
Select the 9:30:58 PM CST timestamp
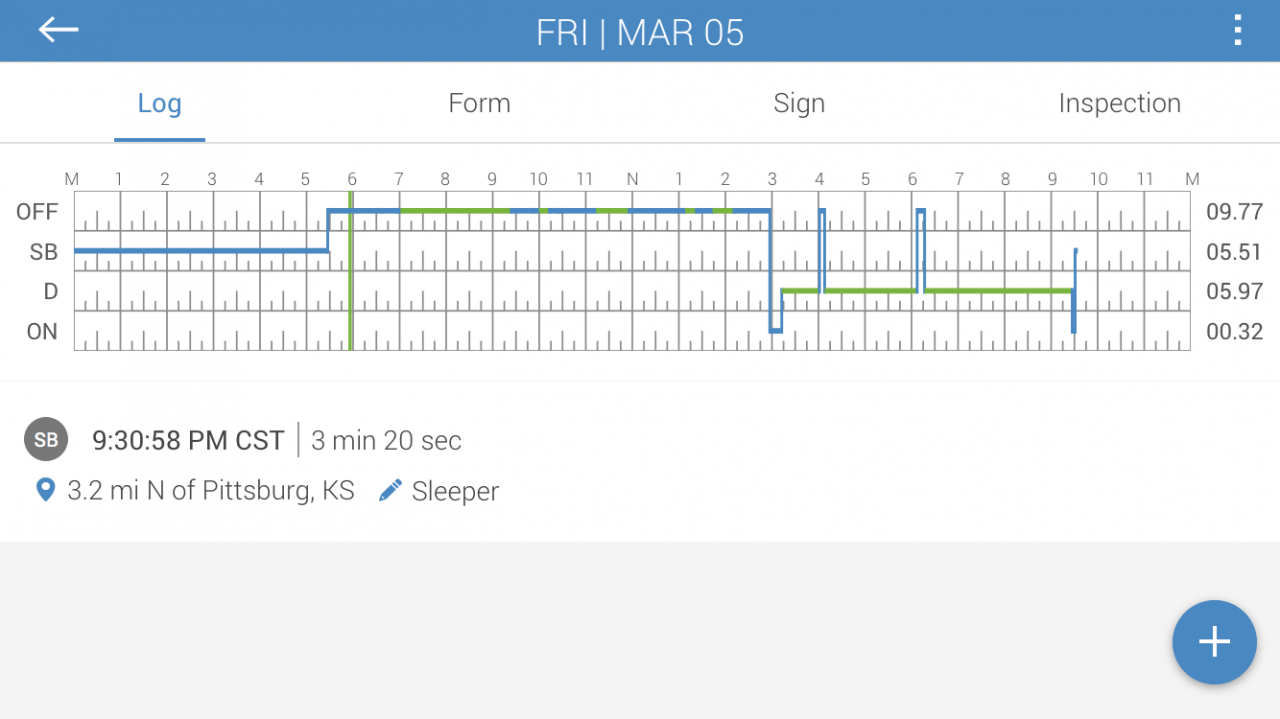188,440
